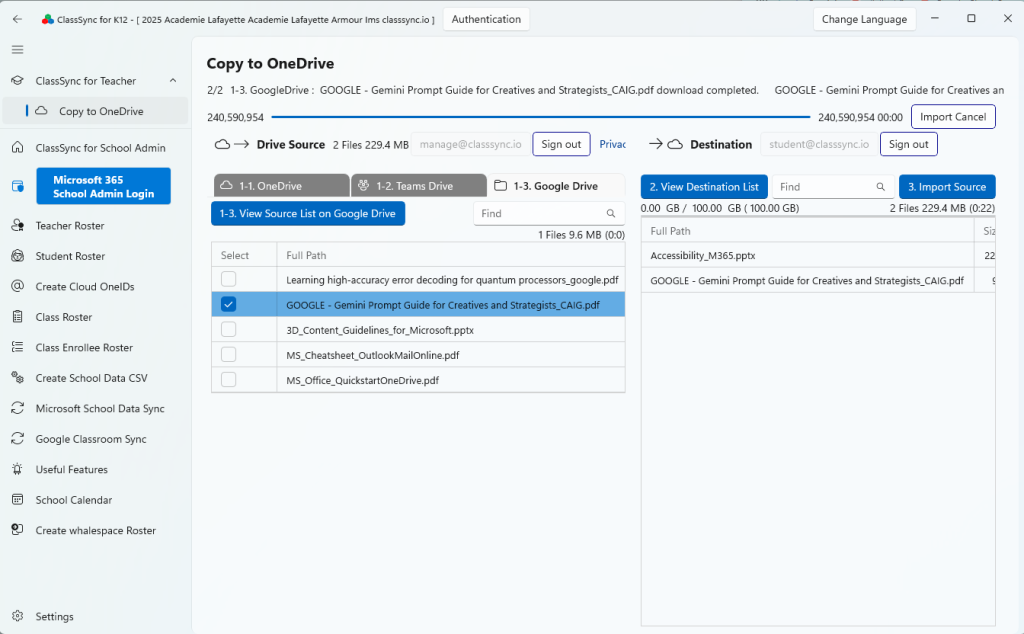Click the ClassSync for Teacher graduation cap icon

coord(18,80)
